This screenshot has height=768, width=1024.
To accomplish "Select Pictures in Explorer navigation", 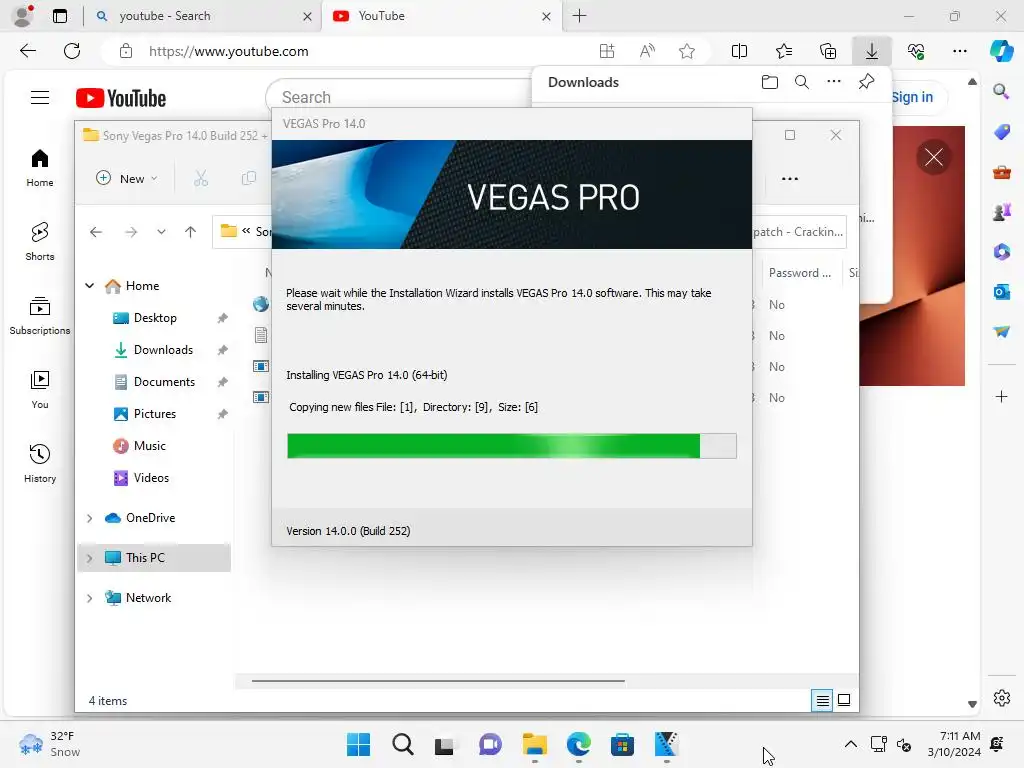I will 155,413.
